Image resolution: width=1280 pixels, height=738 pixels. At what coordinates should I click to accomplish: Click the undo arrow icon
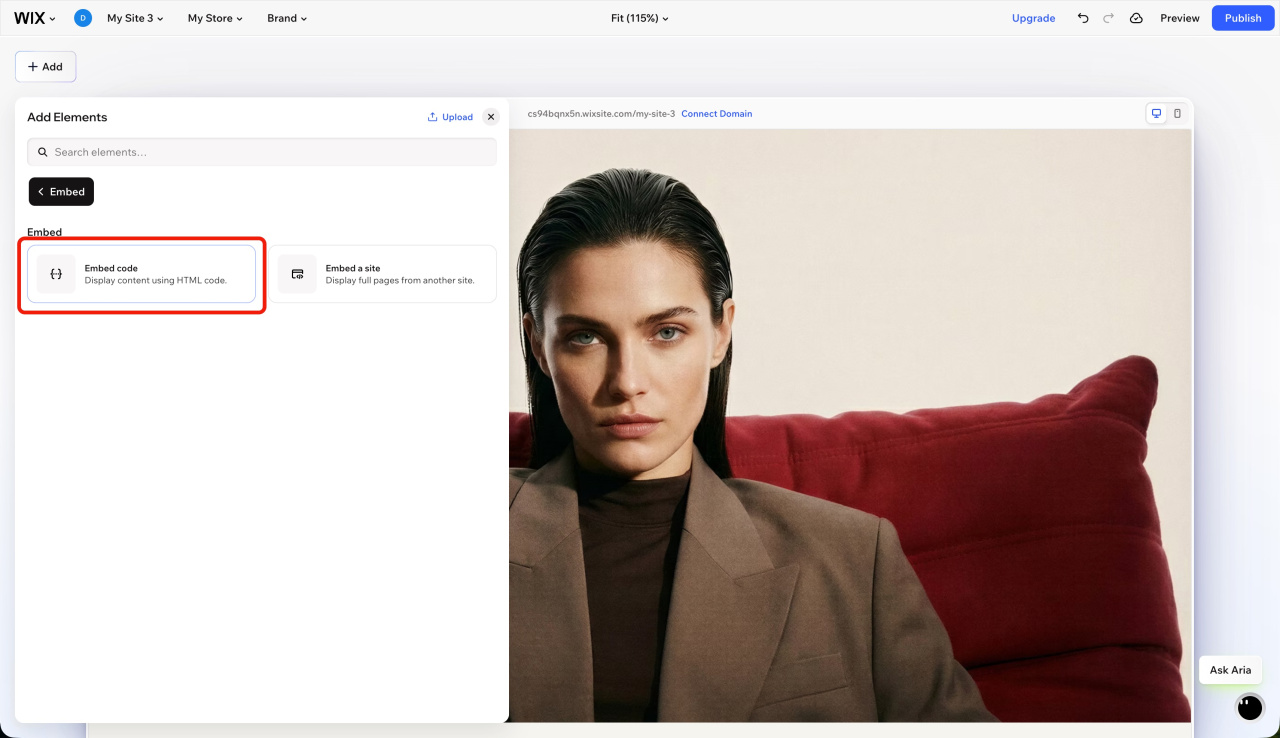[x=1083, y=18]
